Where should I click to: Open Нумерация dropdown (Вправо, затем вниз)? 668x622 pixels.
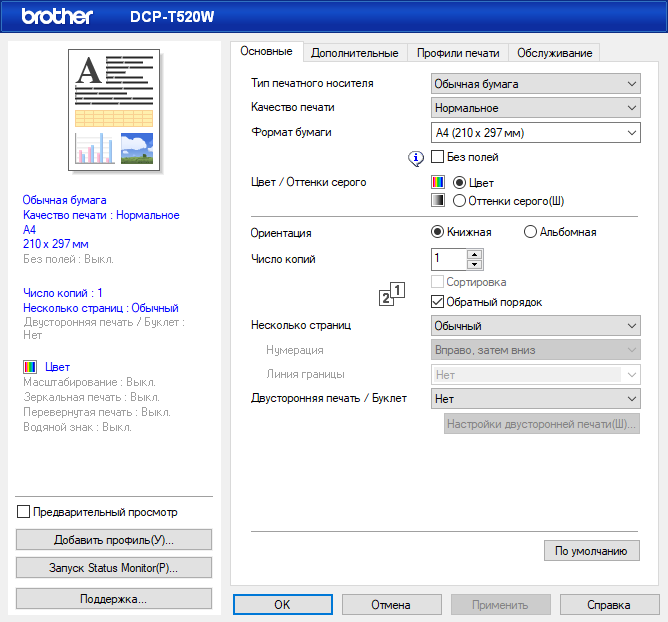(x=536, y=350)
